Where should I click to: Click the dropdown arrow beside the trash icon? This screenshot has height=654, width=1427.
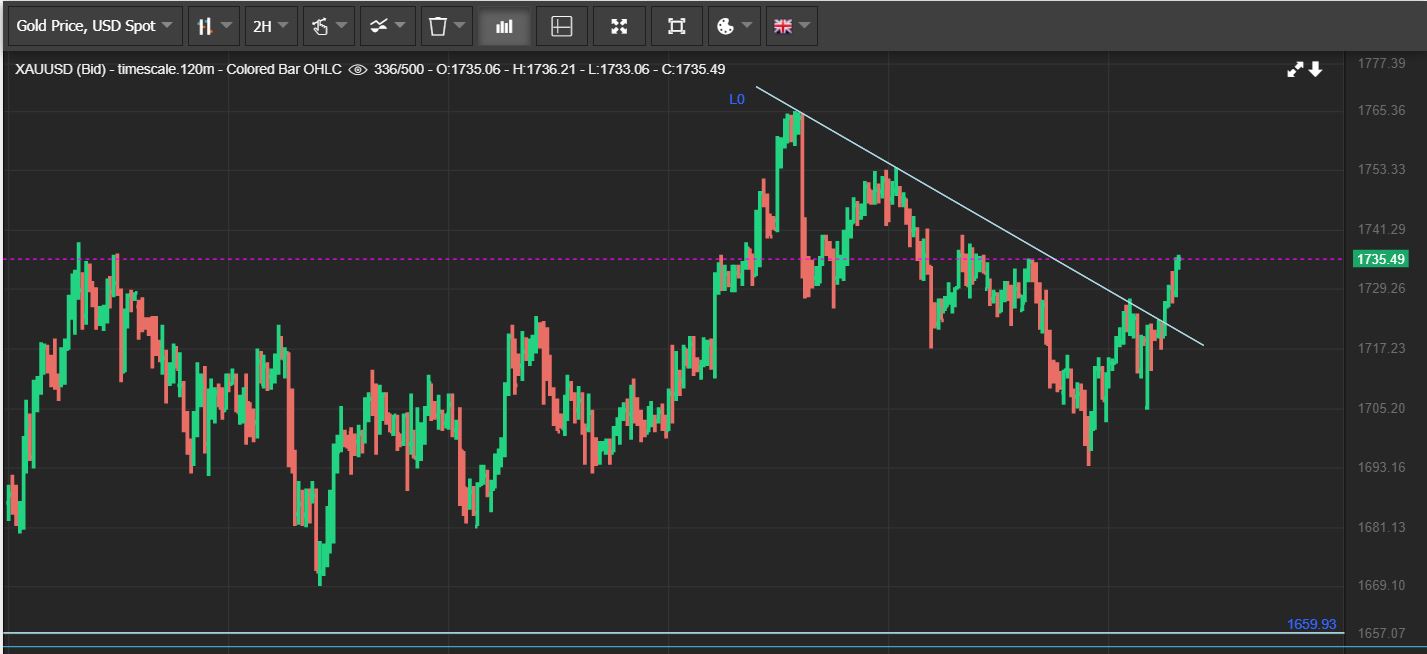[459, 26]
